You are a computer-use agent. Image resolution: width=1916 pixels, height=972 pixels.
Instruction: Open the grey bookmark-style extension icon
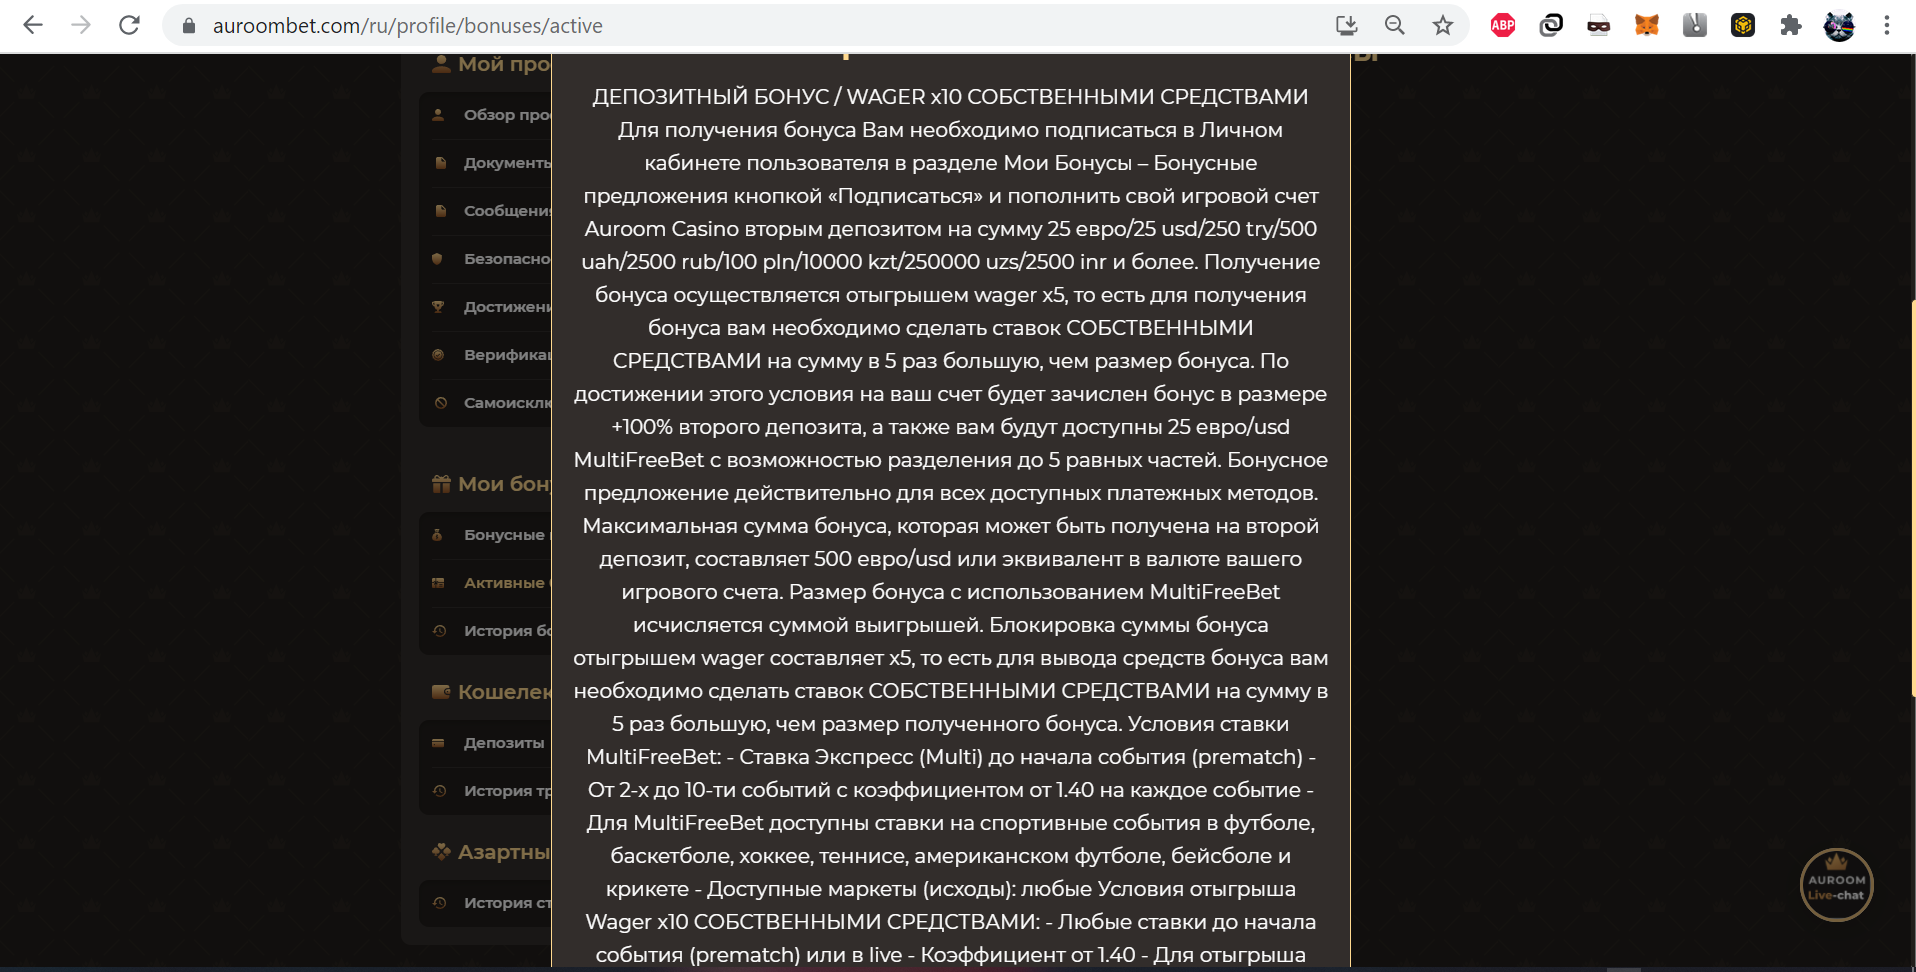click(x=1695, y=26)
